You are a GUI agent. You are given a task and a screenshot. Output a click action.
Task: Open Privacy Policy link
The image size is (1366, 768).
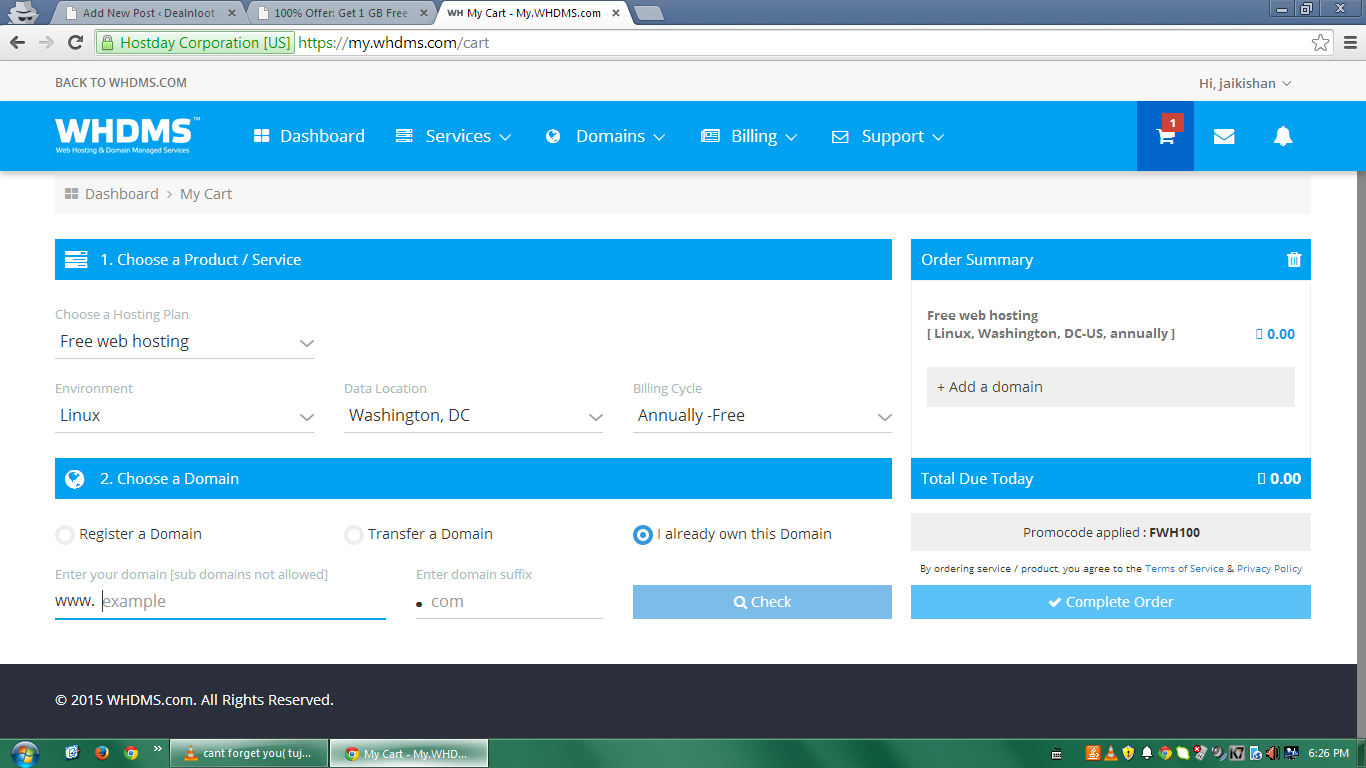pyautogui.click(x=1269, y=569)
